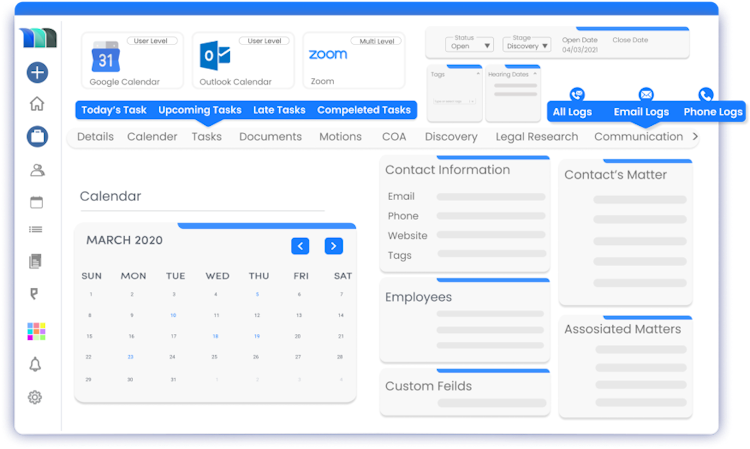Open the Status dropdown showing Open
750x449 pixels.
469,45
